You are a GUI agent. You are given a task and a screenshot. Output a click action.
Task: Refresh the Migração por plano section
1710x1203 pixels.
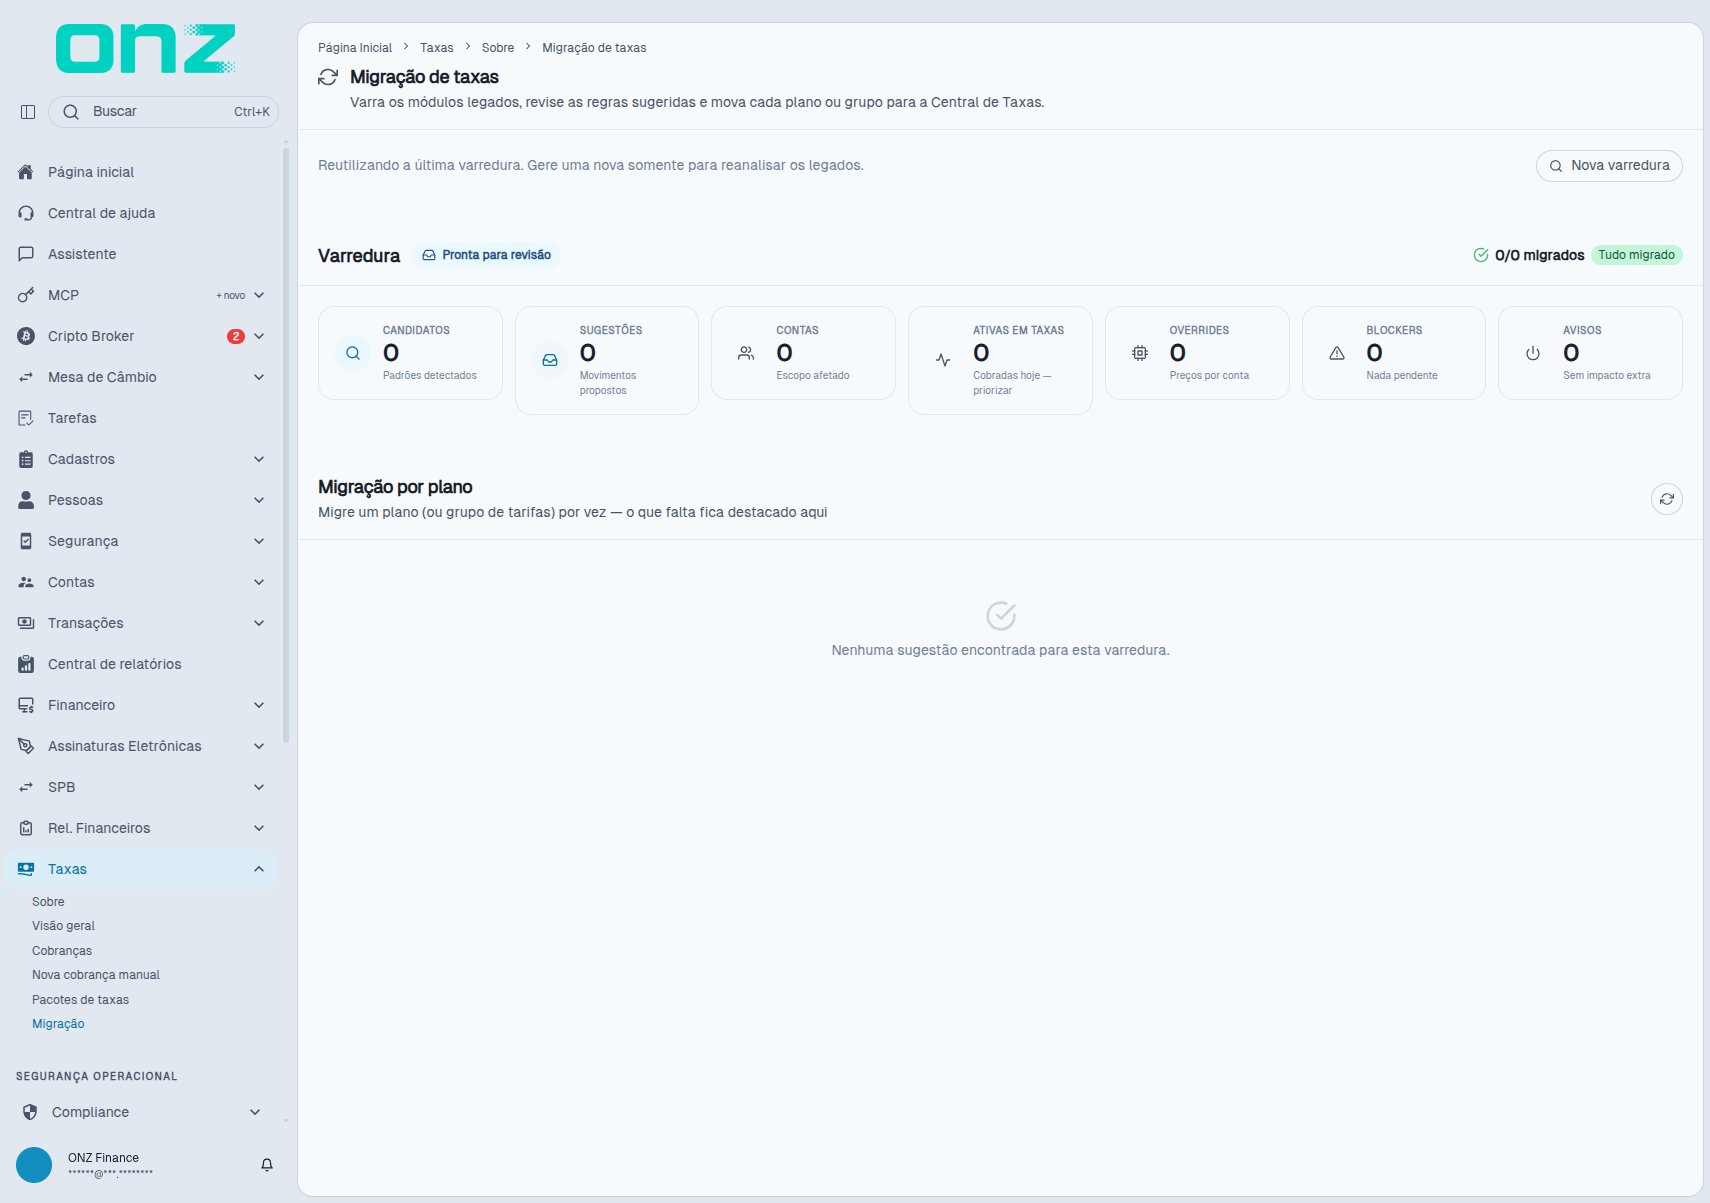[x=1666, y=499]
